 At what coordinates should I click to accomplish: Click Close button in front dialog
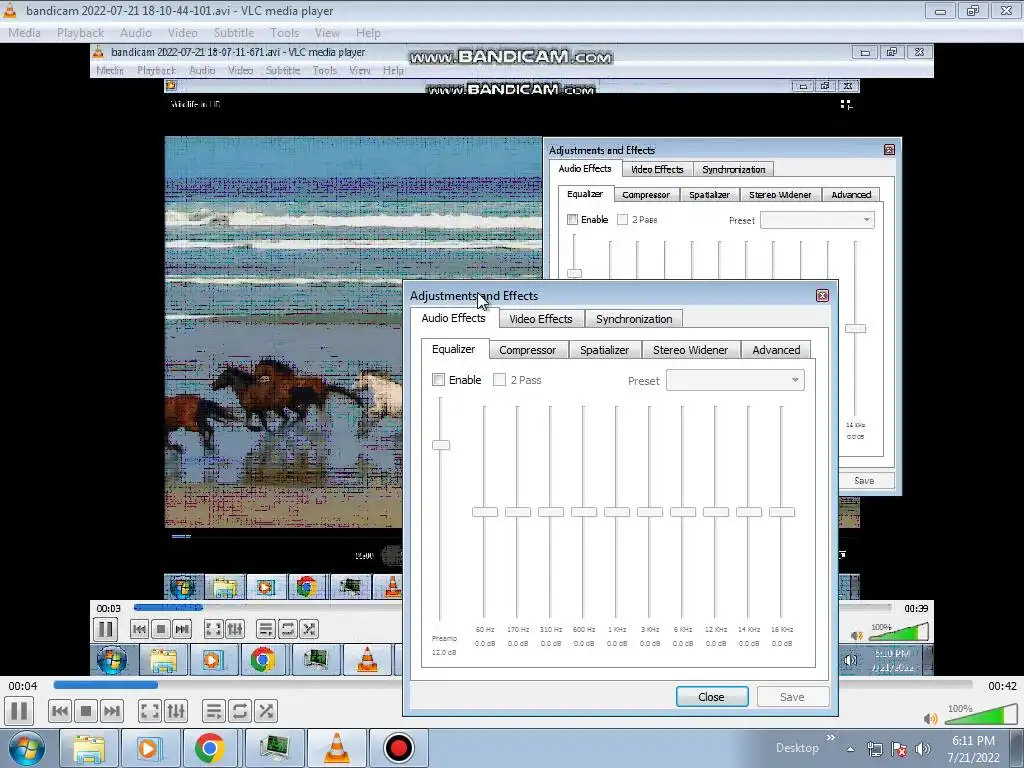pyautogui.click(x=712, y=697)
